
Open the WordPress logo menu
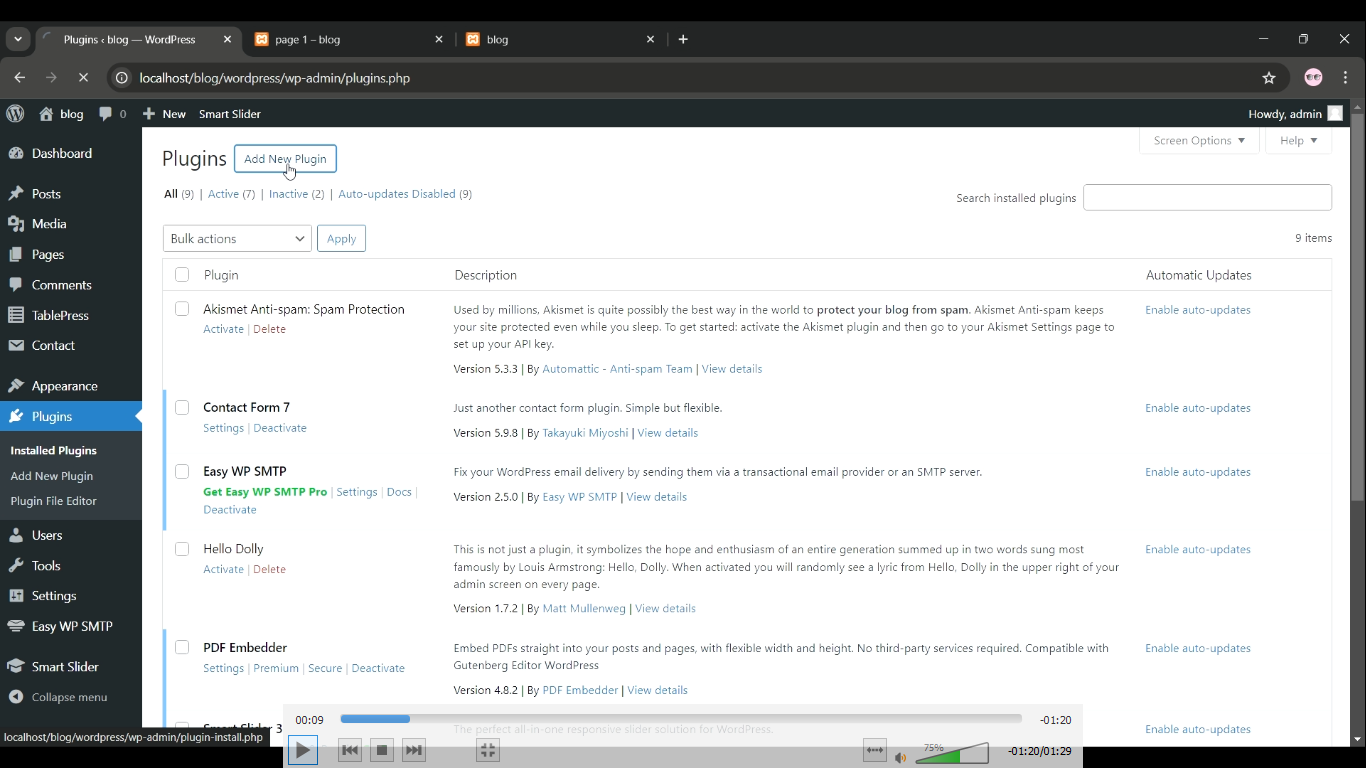15,114
